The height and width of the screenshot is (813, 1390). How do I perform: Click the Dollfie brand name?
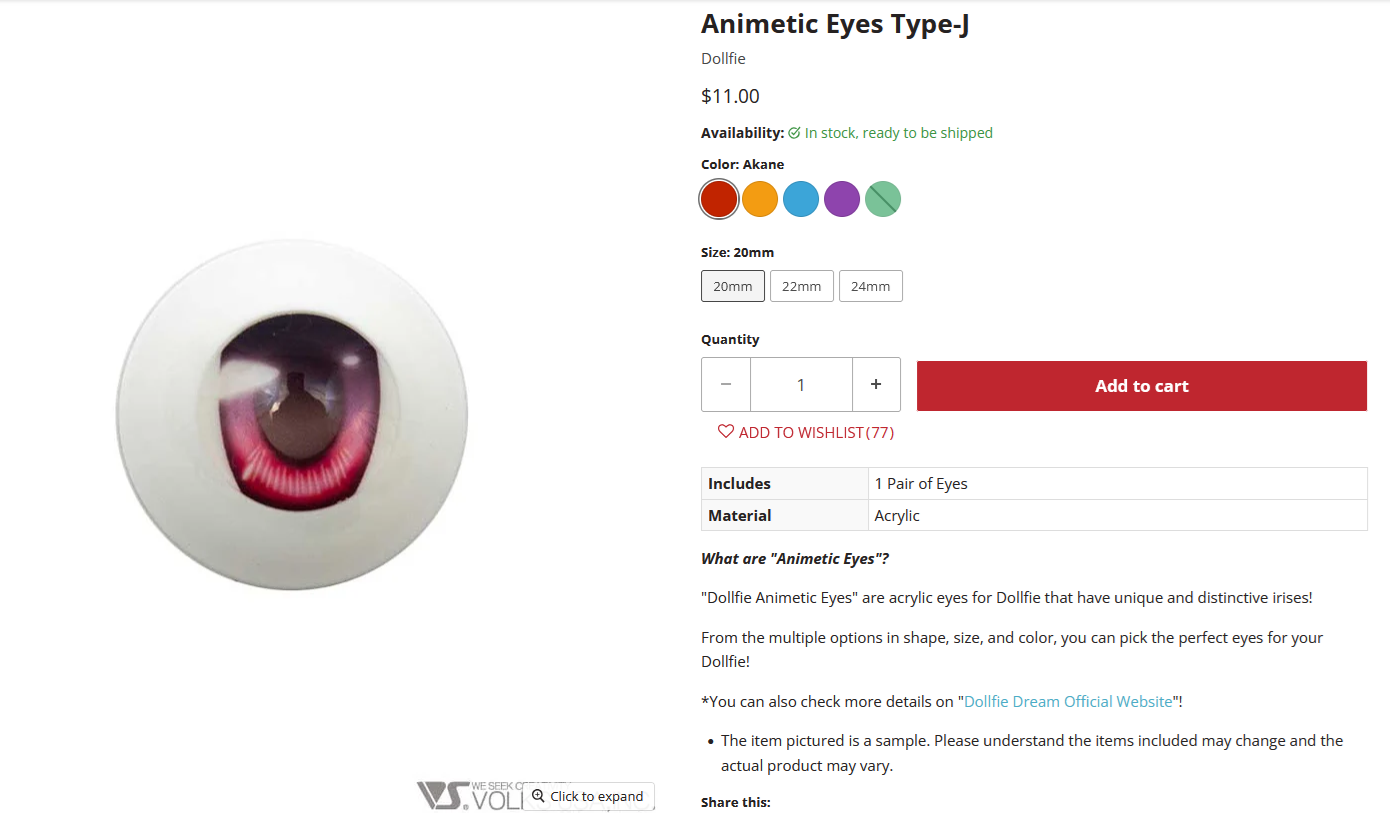coord(723,59)
